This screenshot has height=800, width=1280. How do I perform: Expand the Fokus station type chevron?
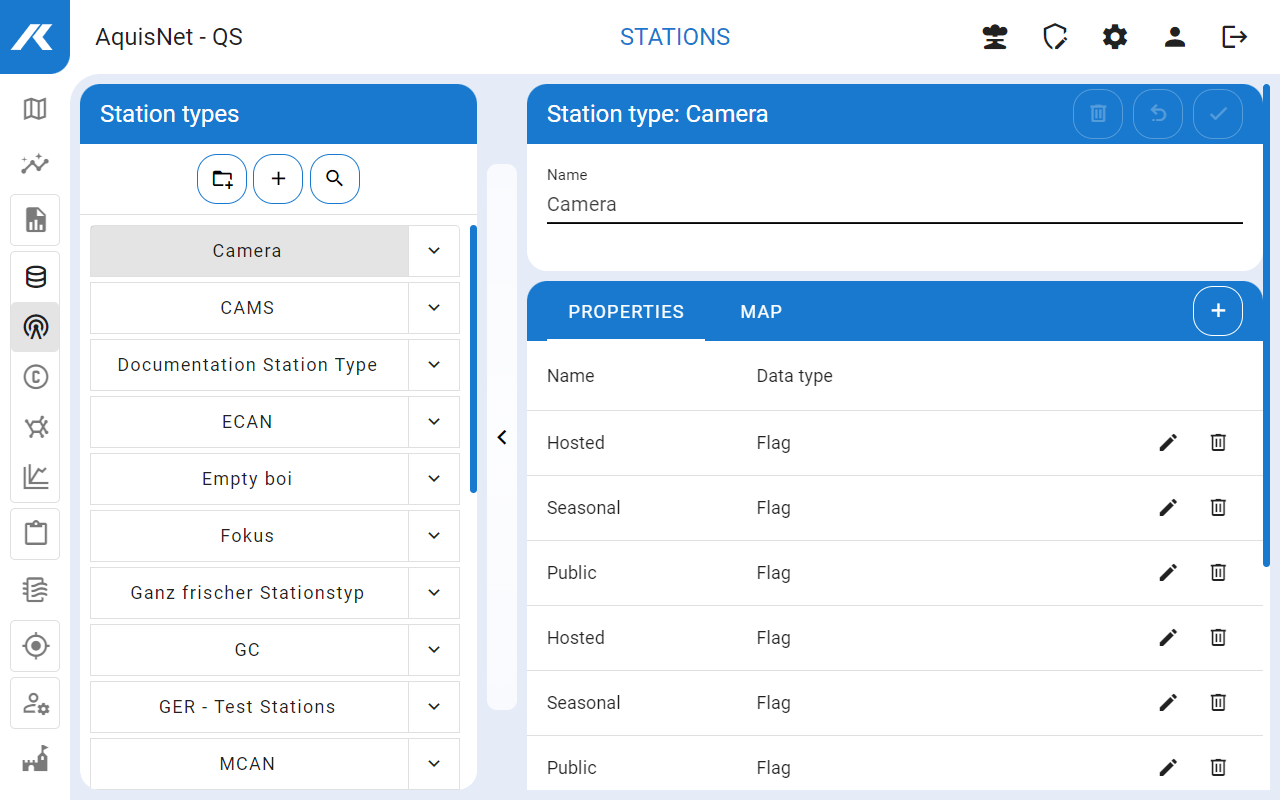[434, 536]
